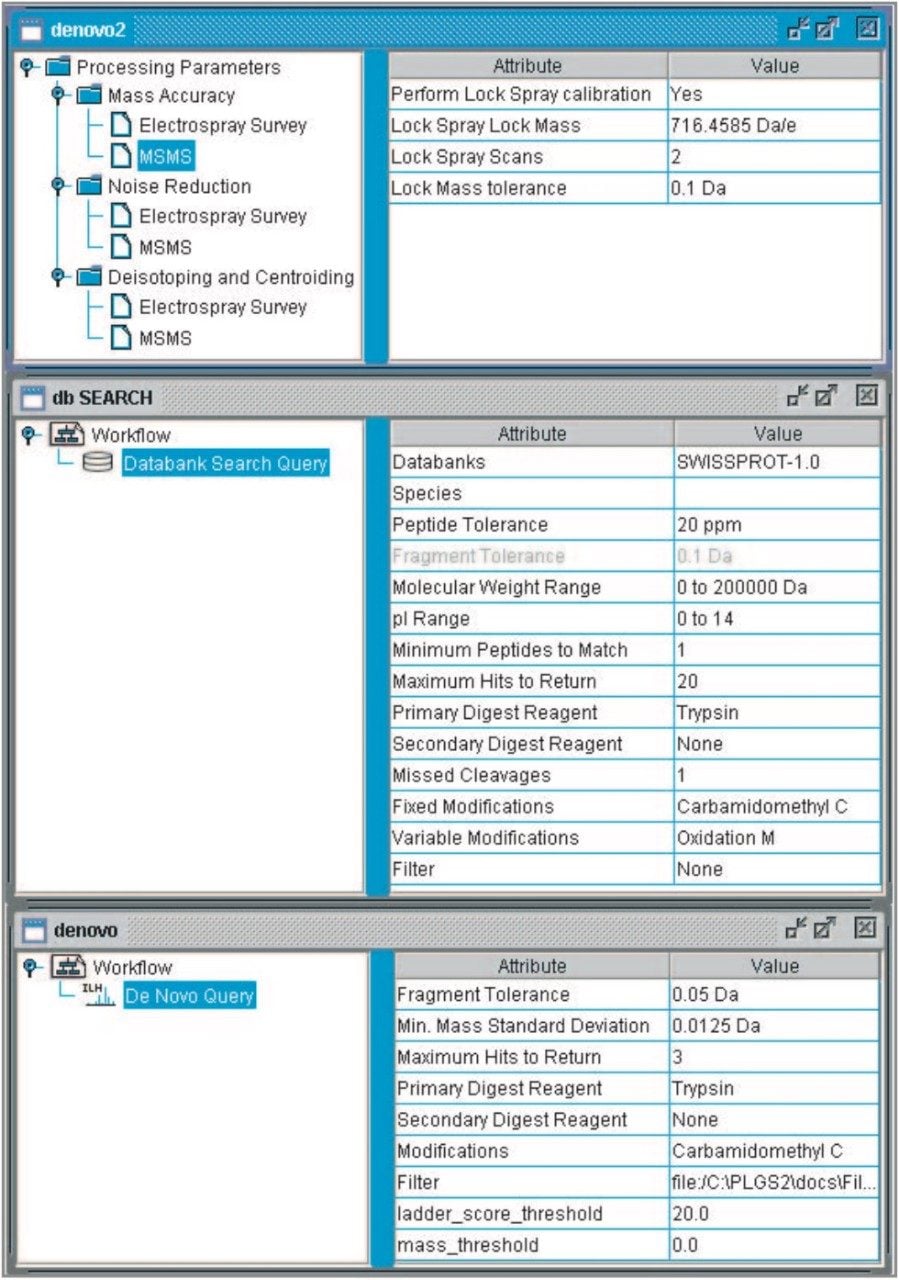Click the empty Species value cell
The image size is (899, 1280).
(778, 494)
